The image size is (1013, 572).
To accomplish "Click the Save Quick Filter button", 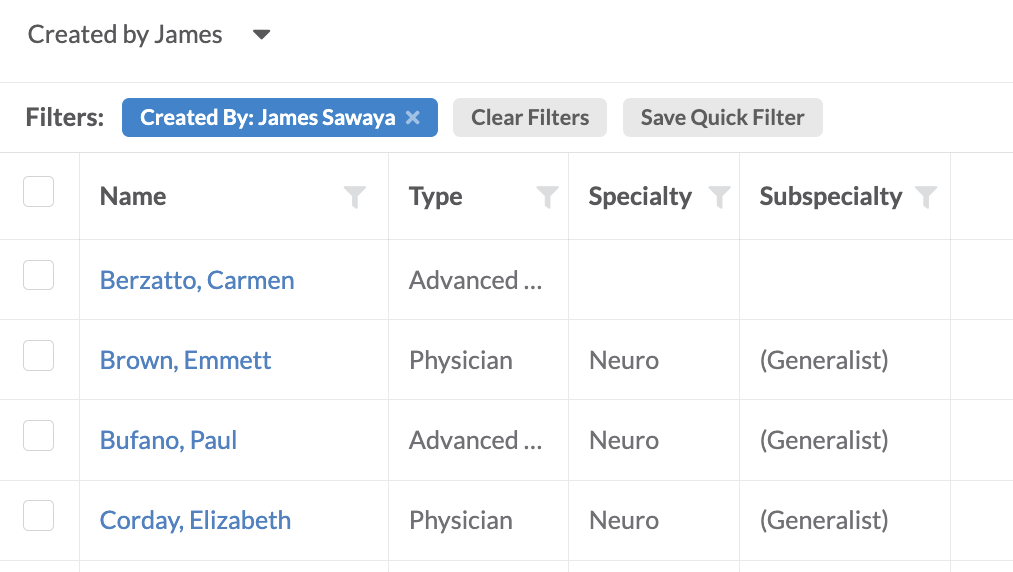I will pyautogui.click(x=722, y=118).
